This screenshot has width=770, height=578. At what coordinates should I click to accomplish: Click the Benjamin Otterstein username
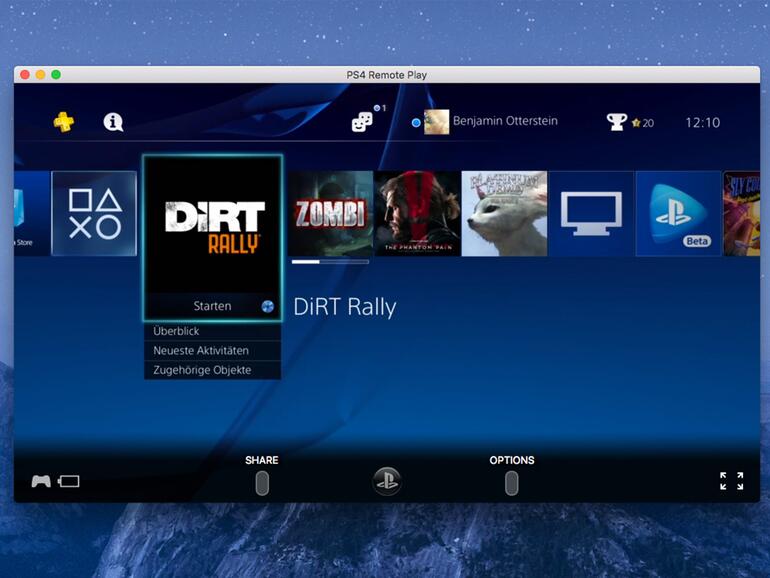(505, 121)
